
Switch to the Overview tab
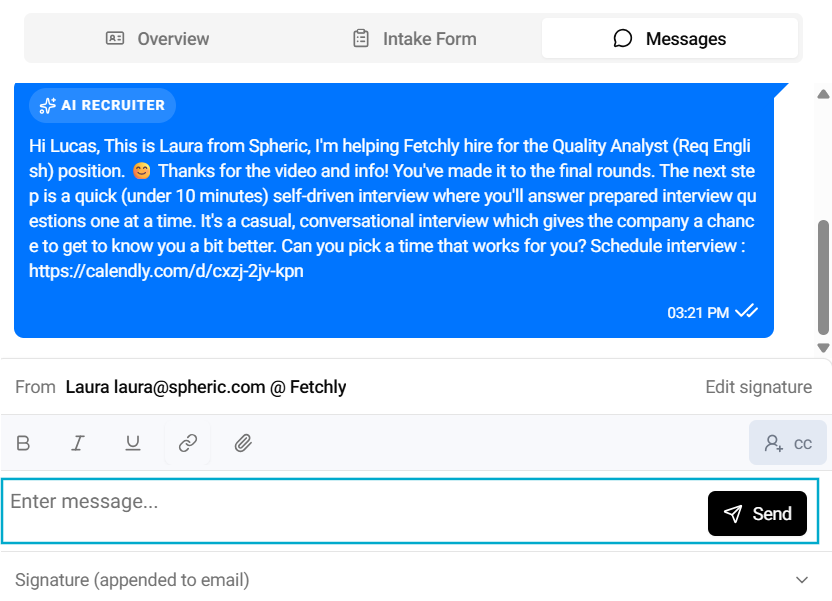point(157,39)
